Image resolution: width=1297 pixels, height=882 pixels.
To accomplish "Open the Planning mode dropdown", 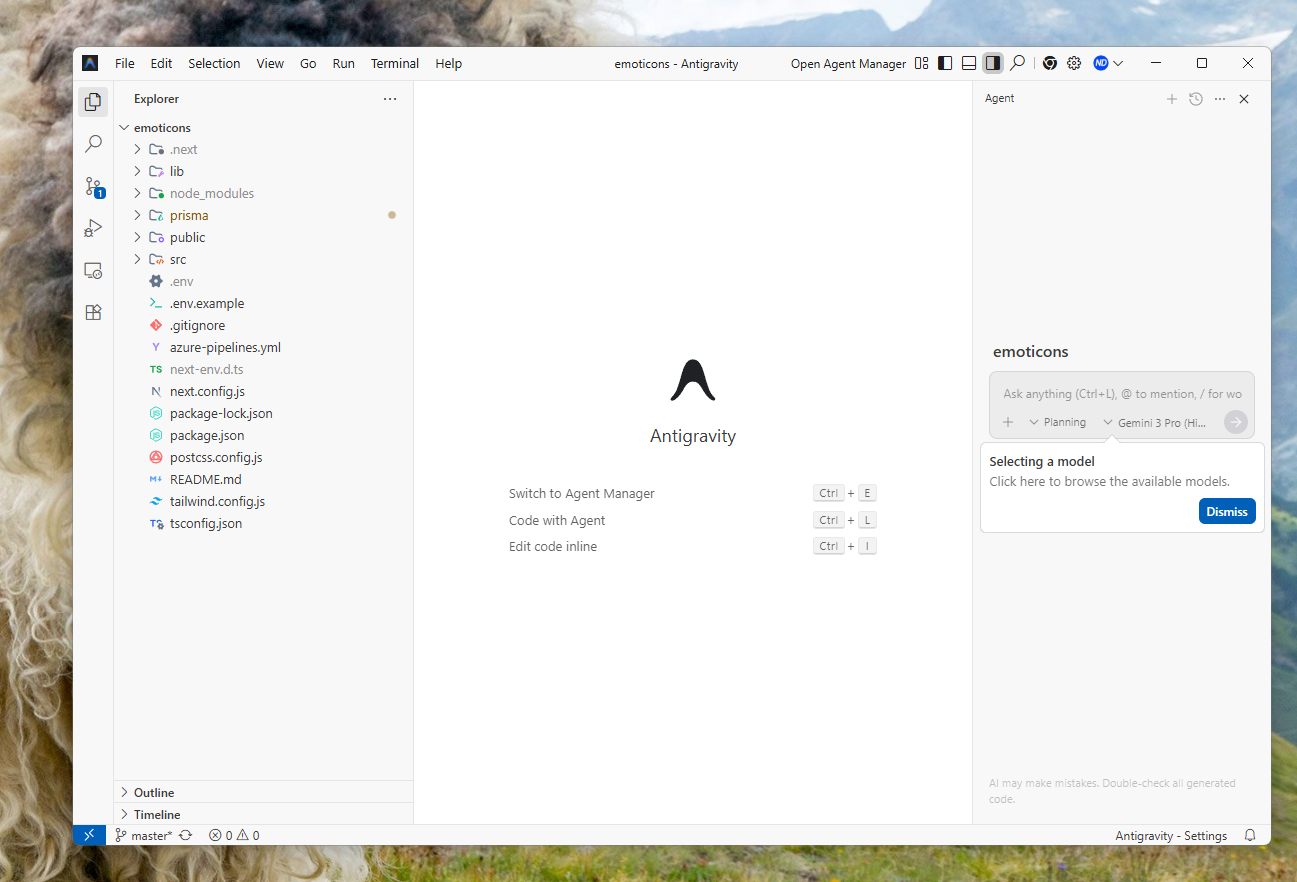I will click(1057, 422).
